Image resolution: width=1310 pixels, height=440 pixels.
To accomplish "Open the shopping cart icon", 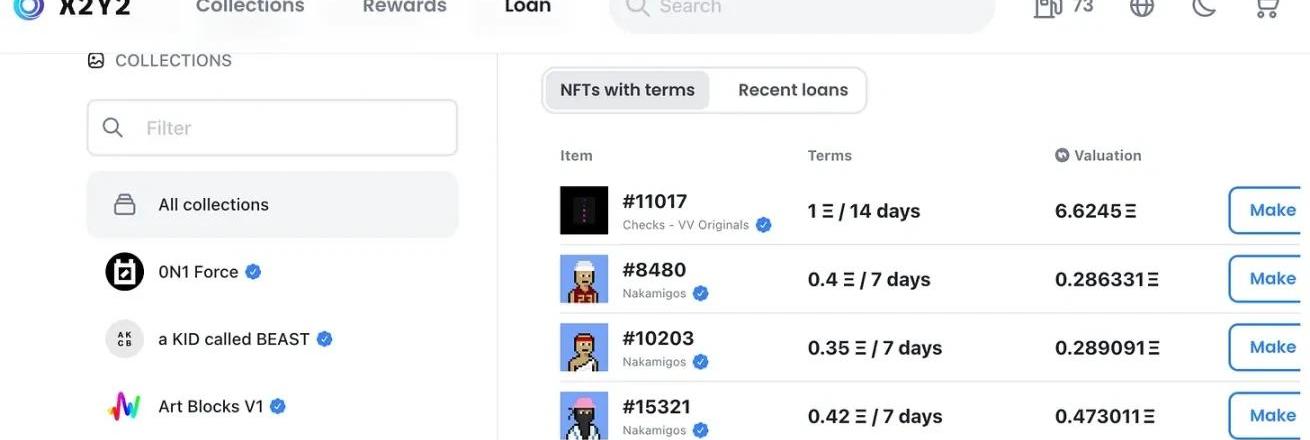I will 1266,8.
